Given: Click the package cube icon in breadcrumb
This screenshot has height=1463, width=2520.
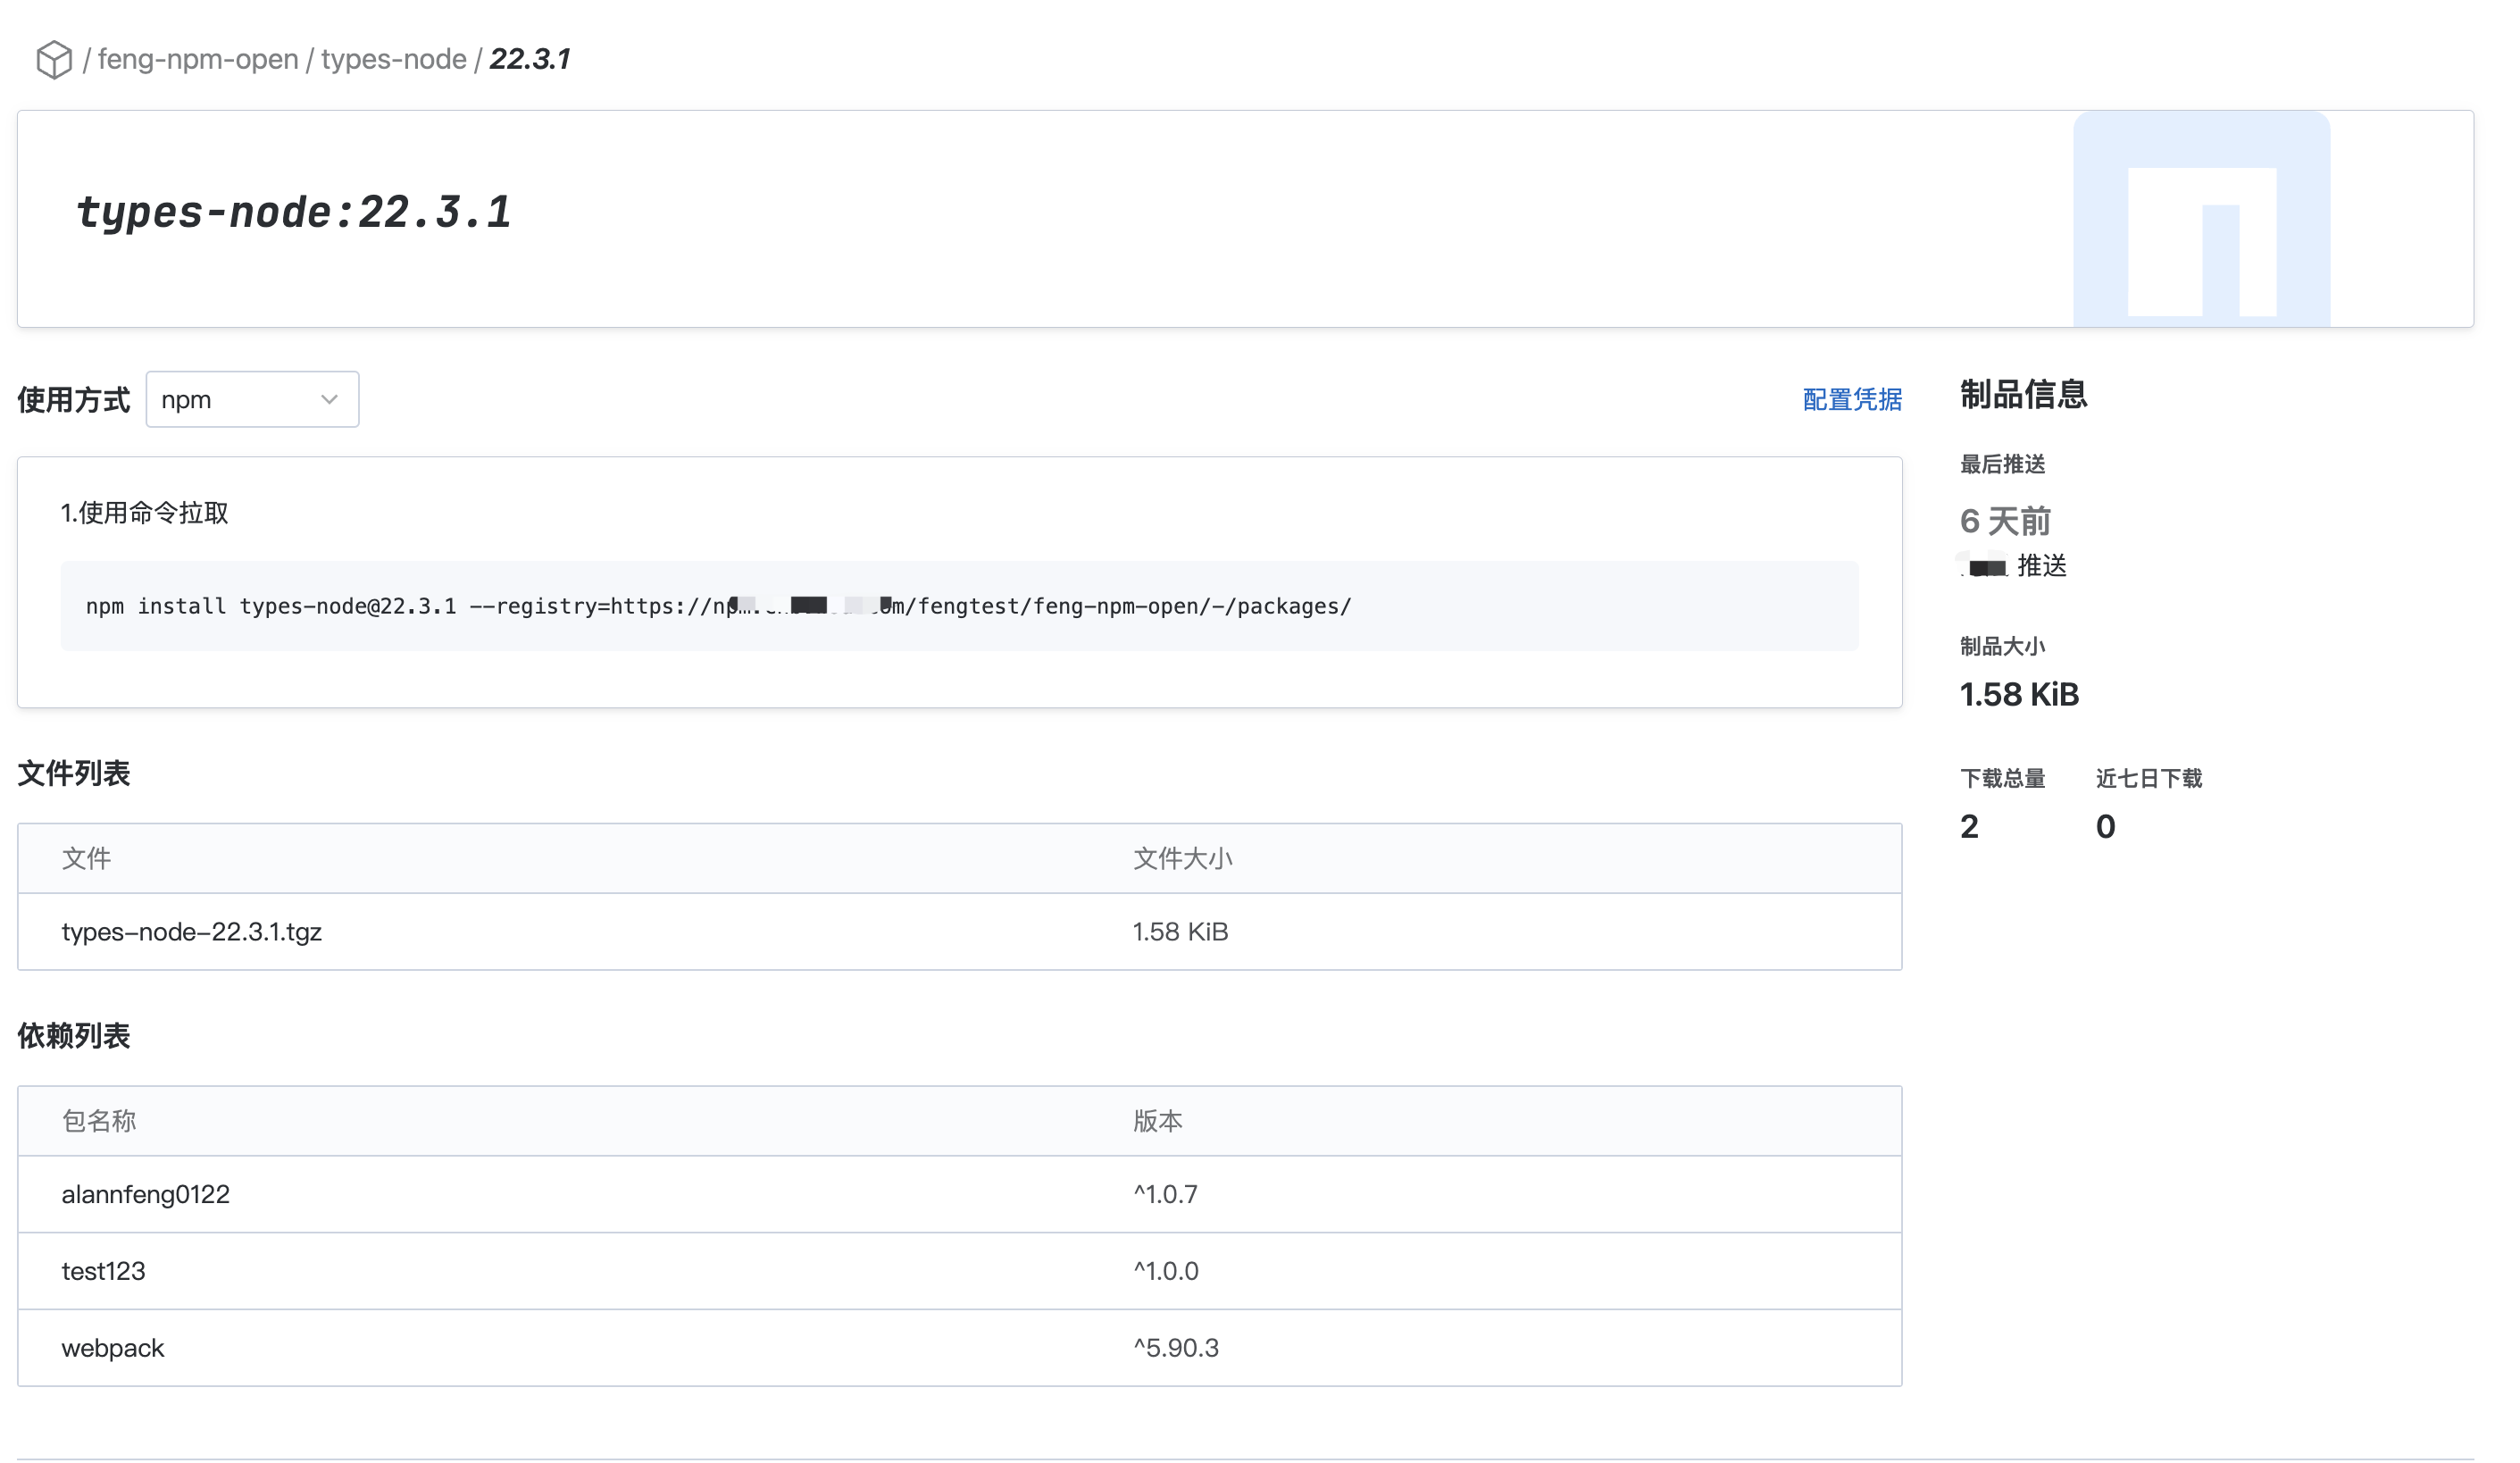Looking at the screenshot, I should [54, 60].
